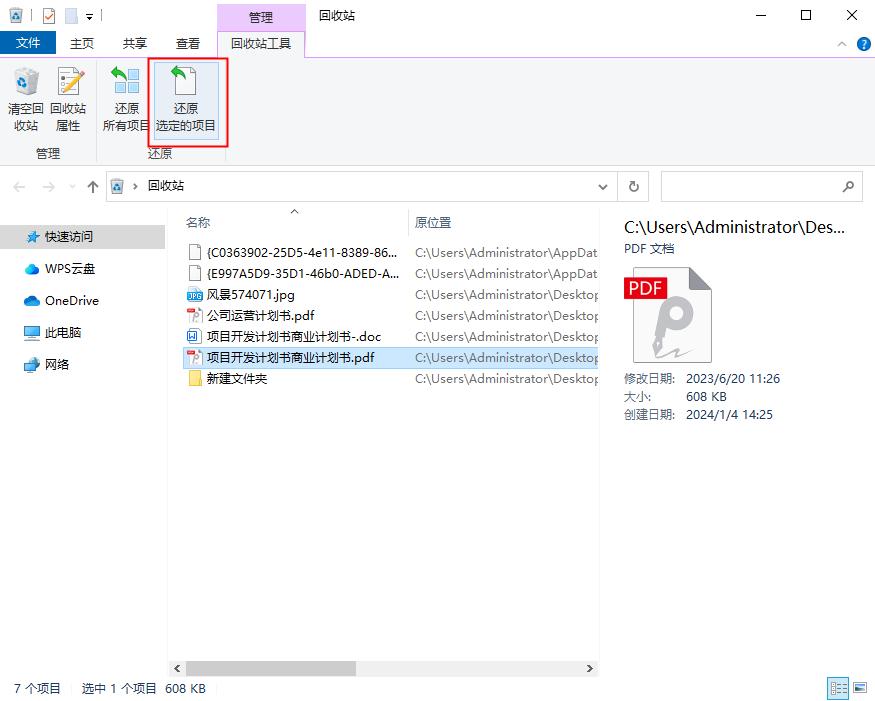This screenshot has width=875, height=701.
Task: Click the horizontal scrollbar thumb
Action: 271,668
